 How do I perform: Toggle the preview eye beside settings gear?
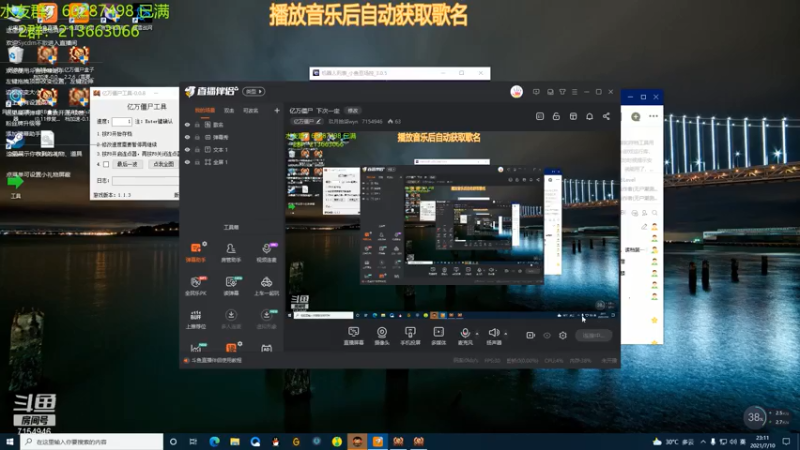(x=547, y=335)
